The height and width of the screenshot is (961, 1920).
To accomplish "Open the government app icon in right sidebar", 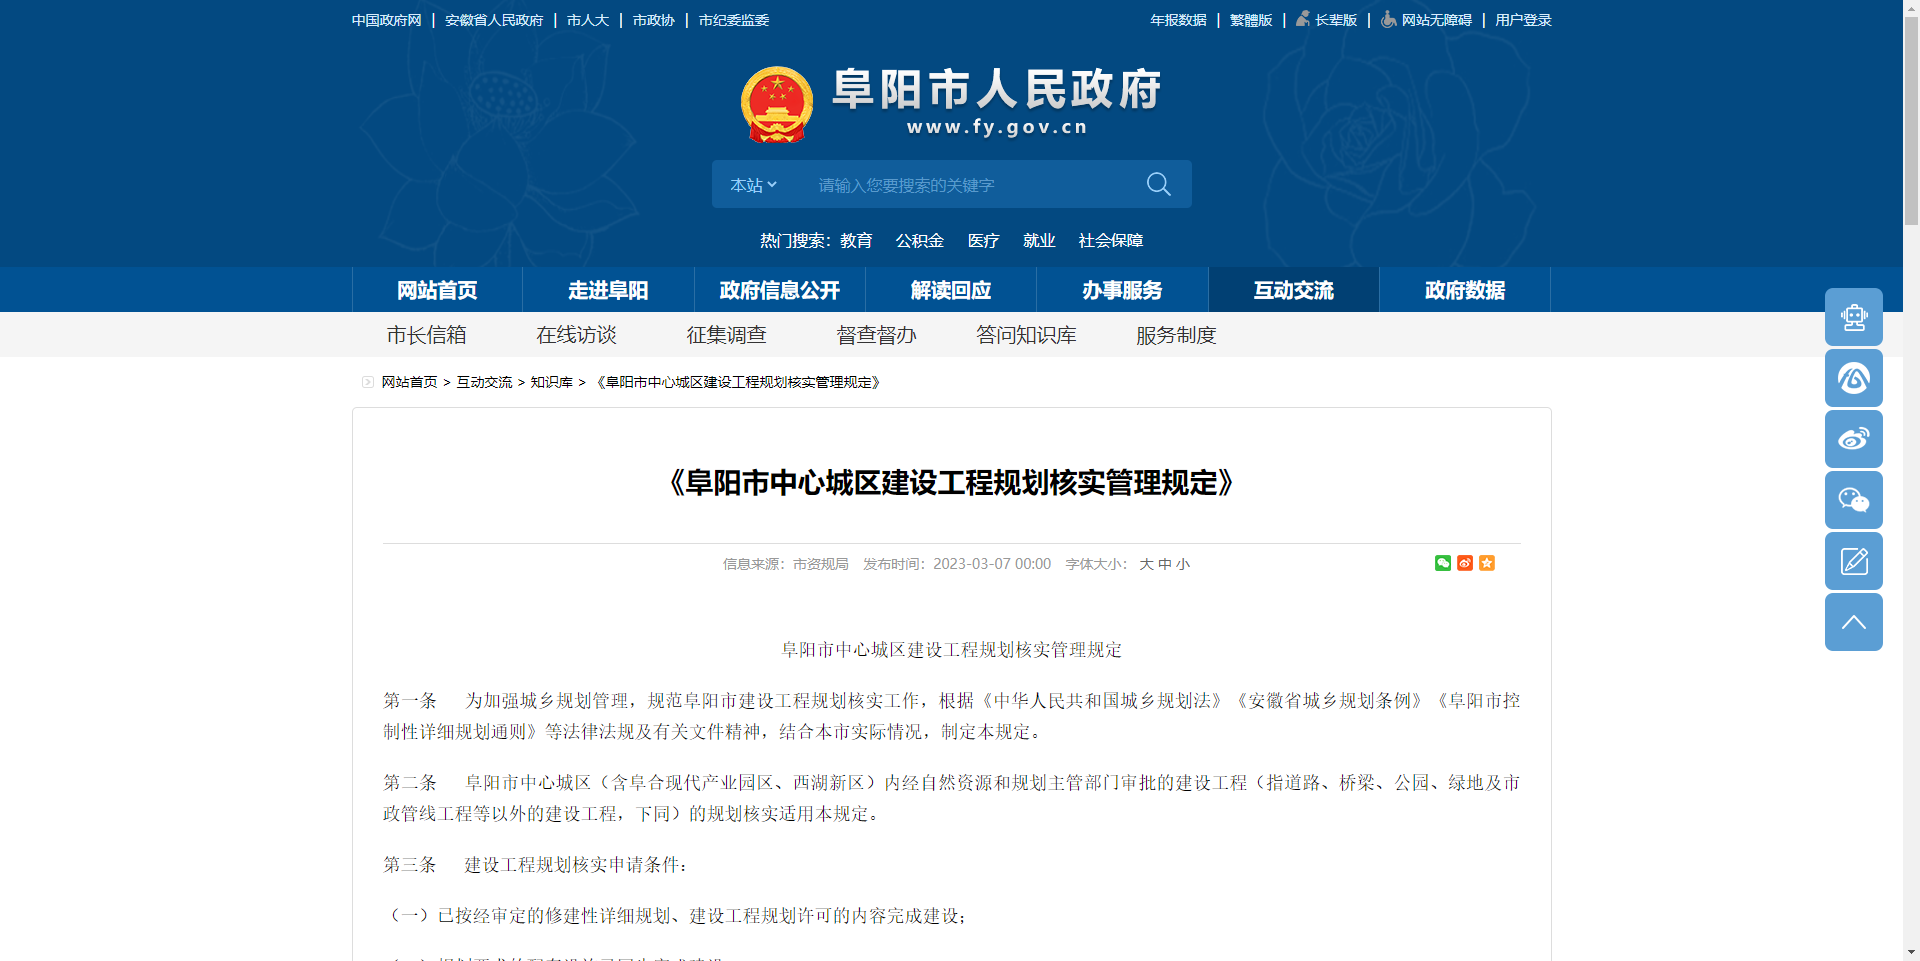I will [1853, 378].
